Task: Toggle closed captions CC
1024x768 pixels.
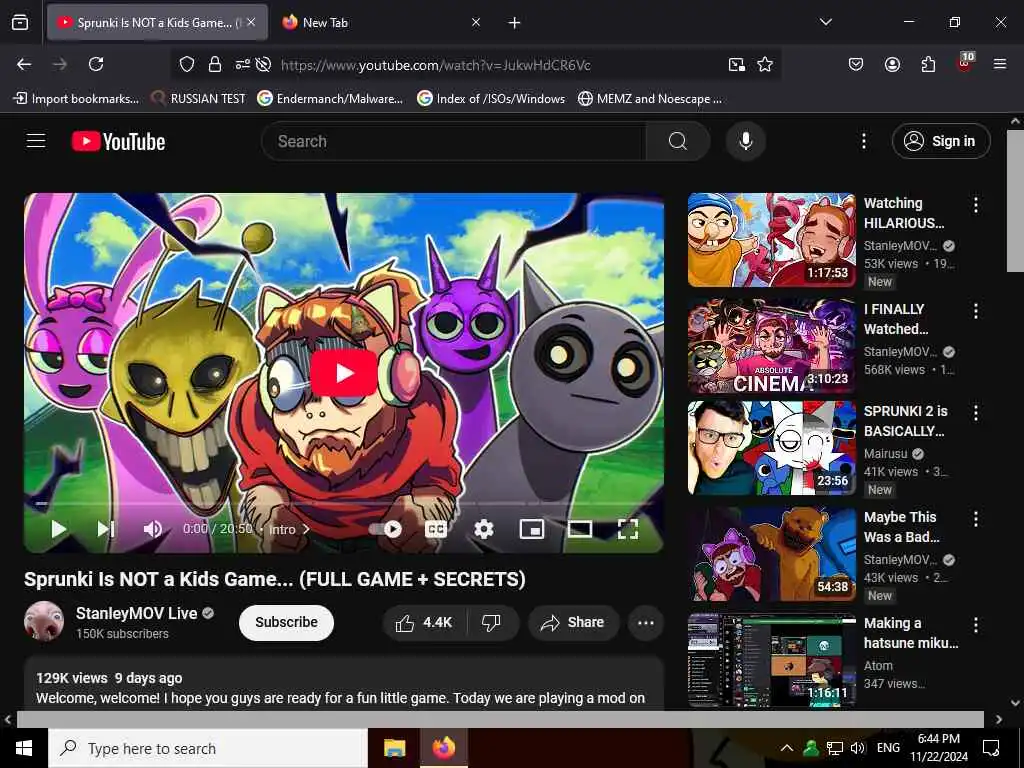Action: tap(436, 529)
